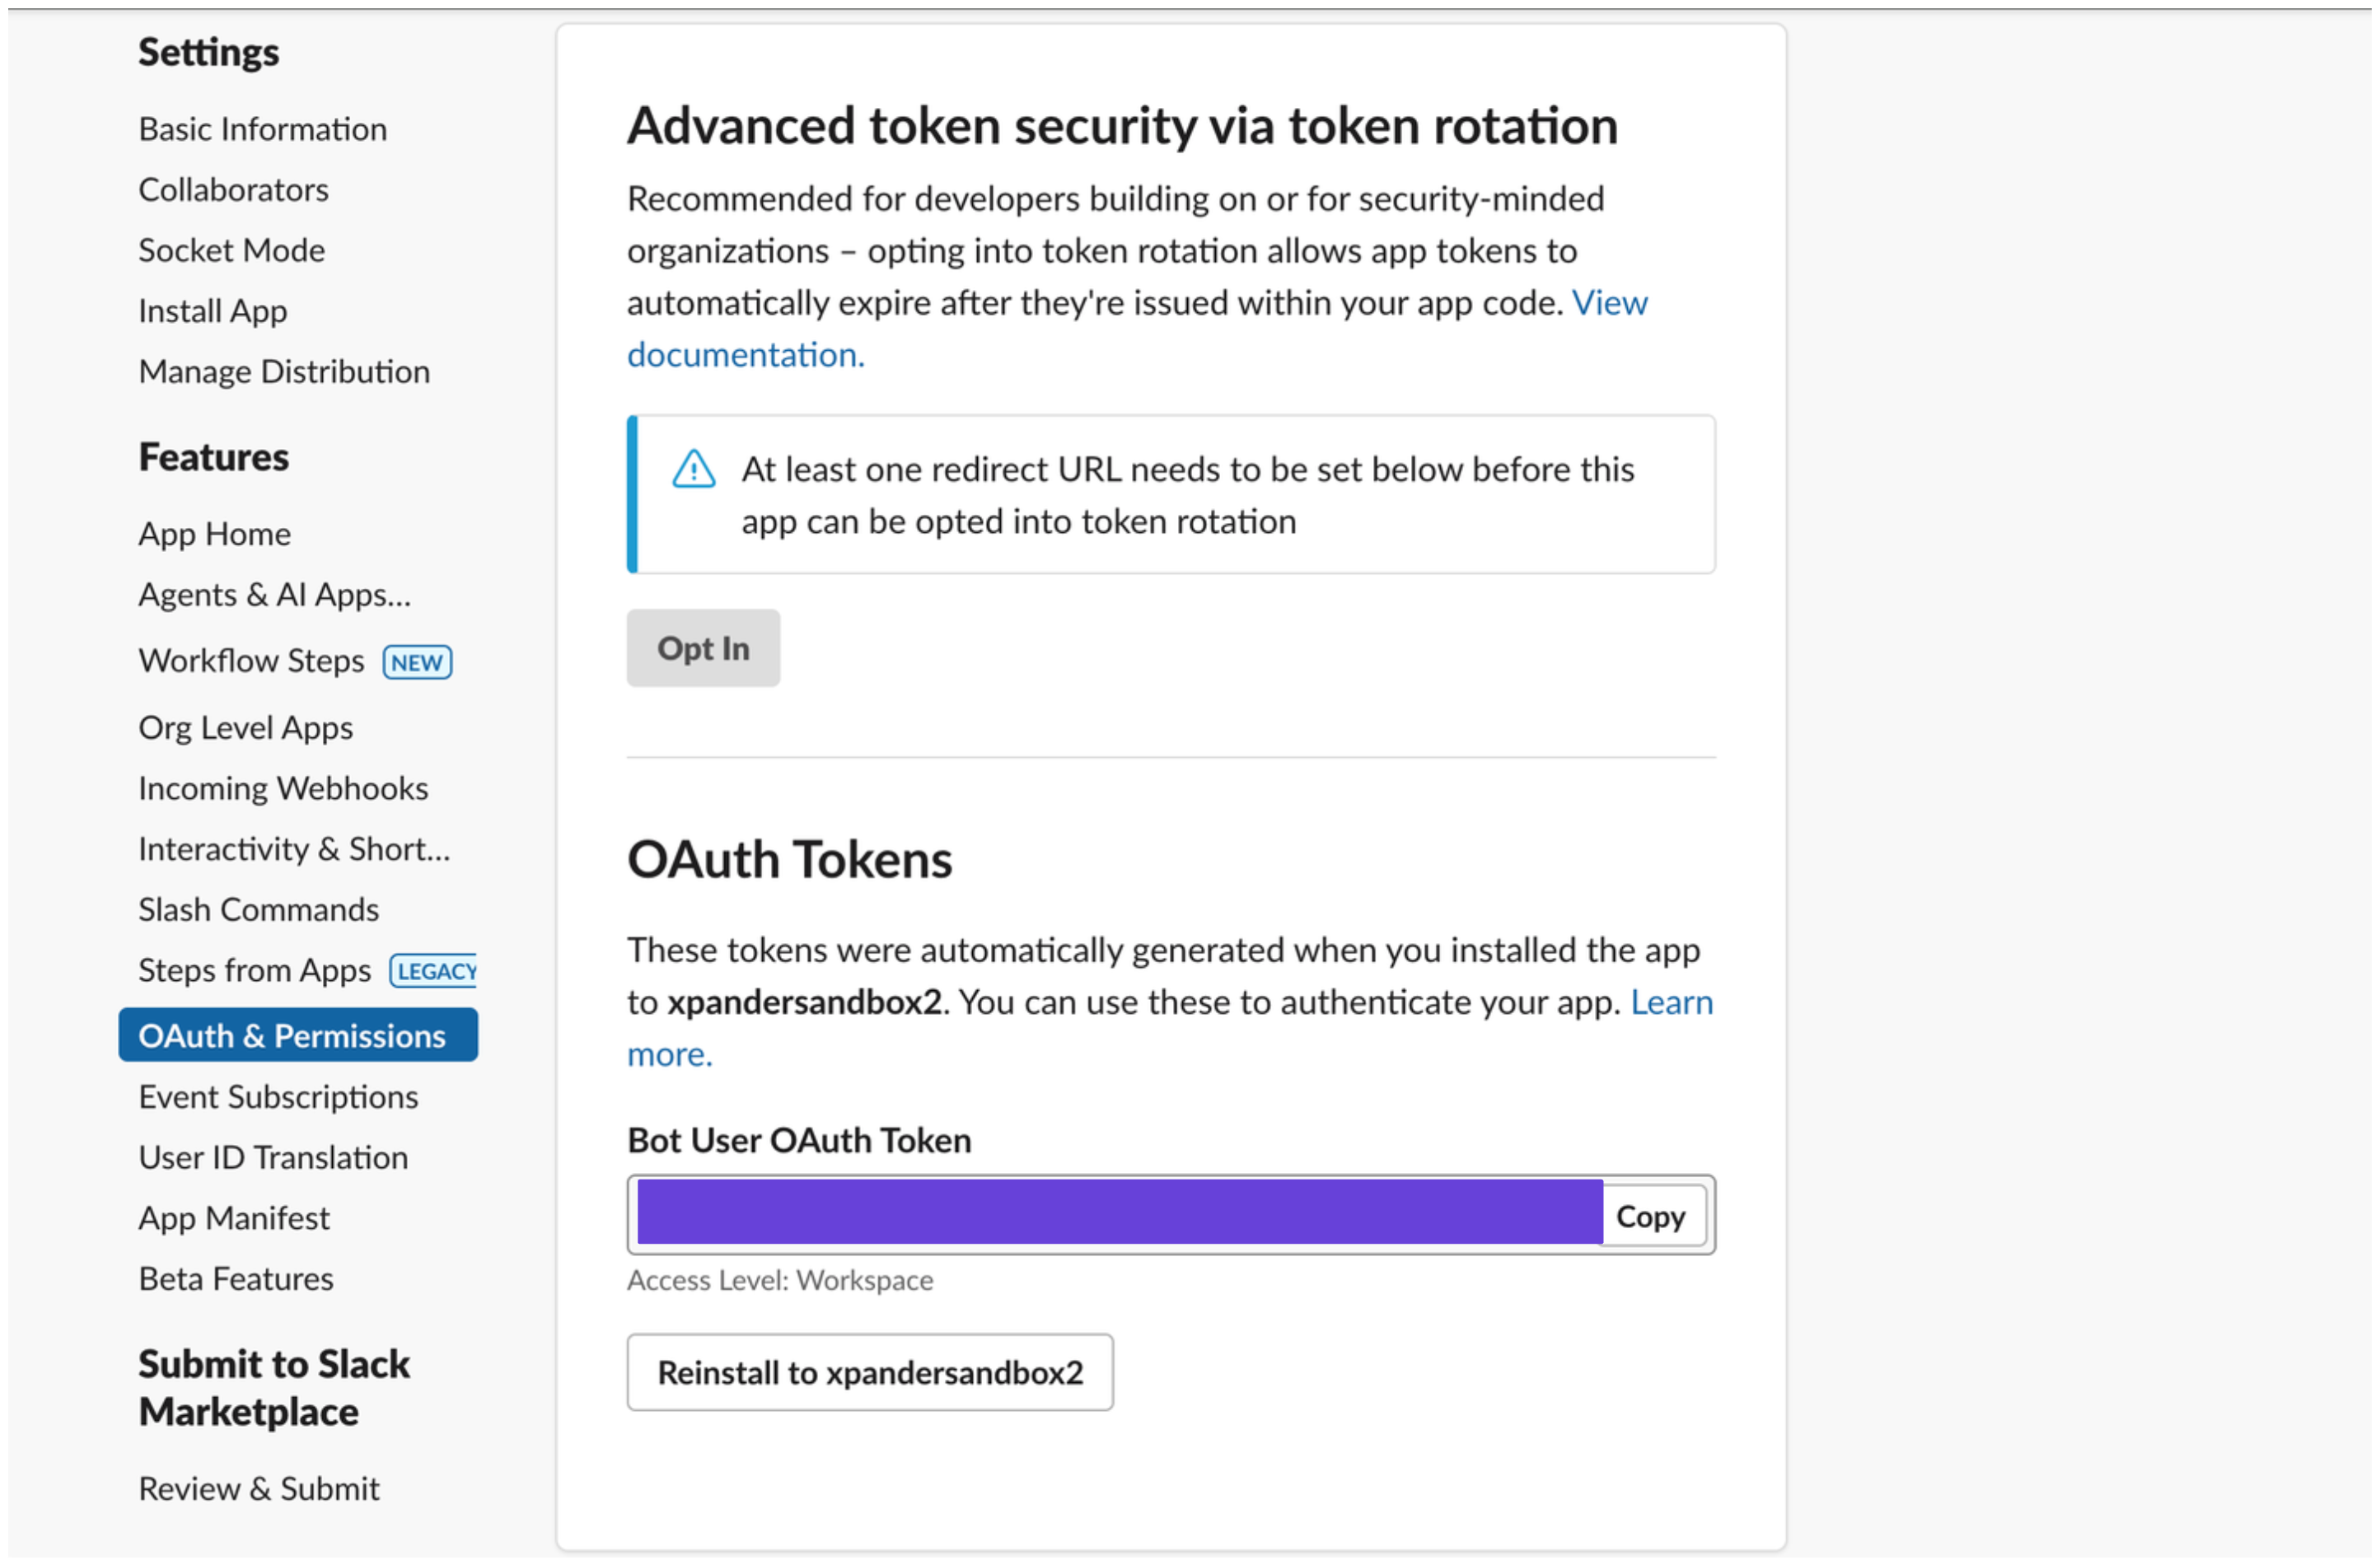Screen dimensions: 2380x1565
Task: Select App Home under Features
Action: coord(214,534)
